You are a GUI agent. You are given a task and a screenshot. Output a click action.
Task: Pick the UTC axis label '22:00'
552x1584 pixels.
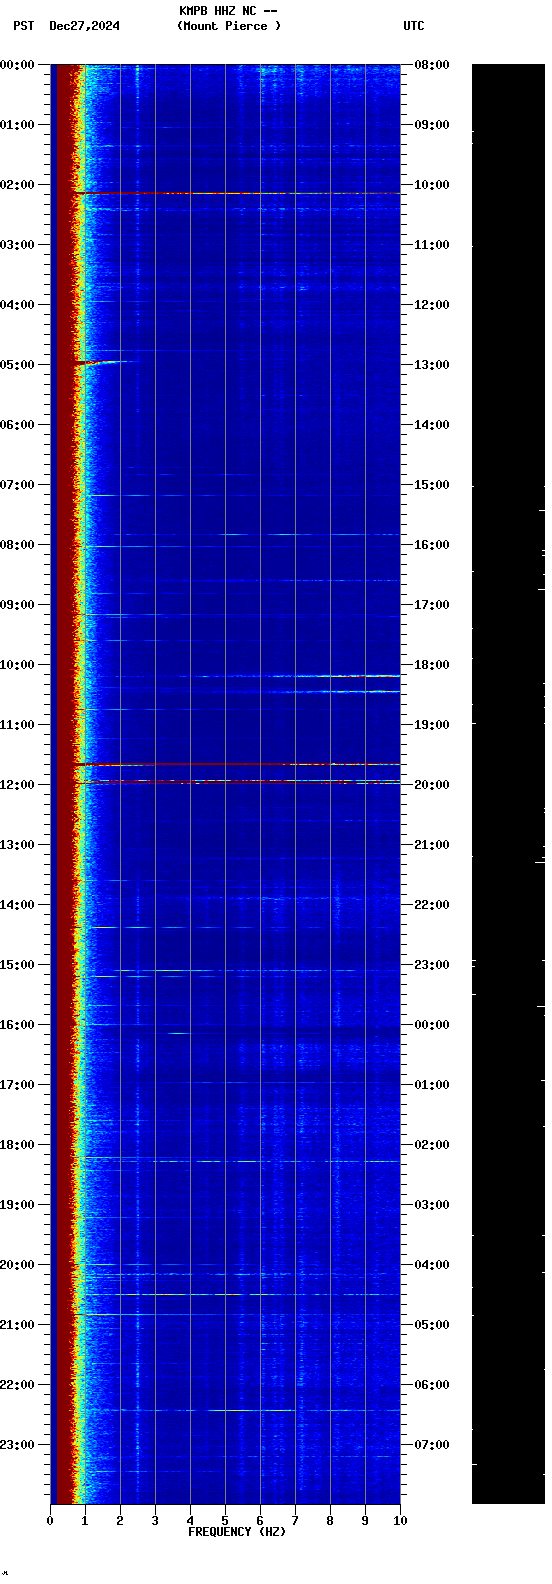[432, 905]
